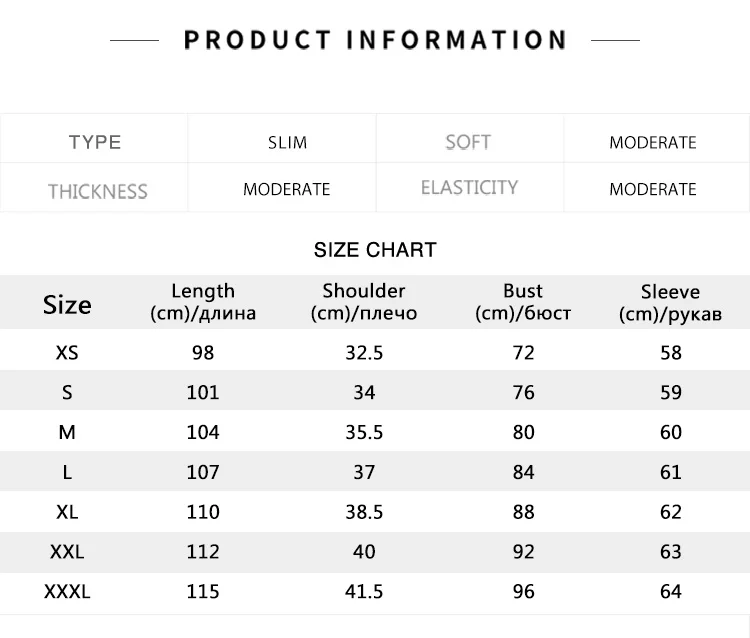Select the XXXL size row label
Image resolution: width=750 pixels, height=638 pixels.
[67, 592]
